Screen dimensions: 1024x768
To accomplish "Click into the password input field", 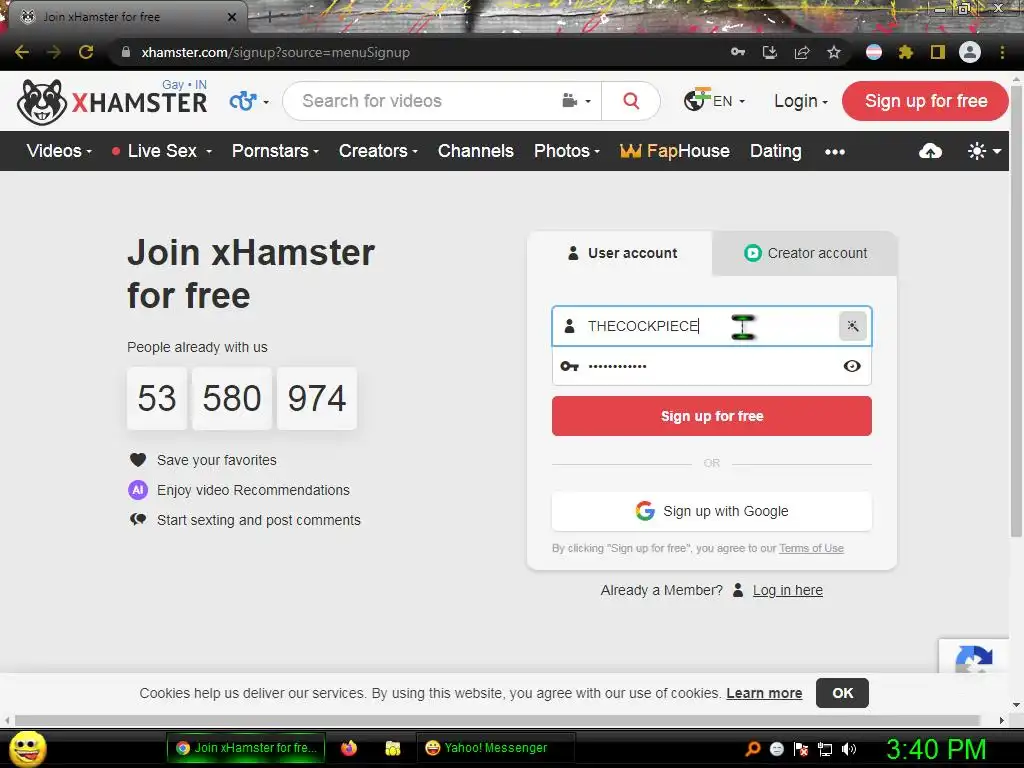I will pos(711,366).
